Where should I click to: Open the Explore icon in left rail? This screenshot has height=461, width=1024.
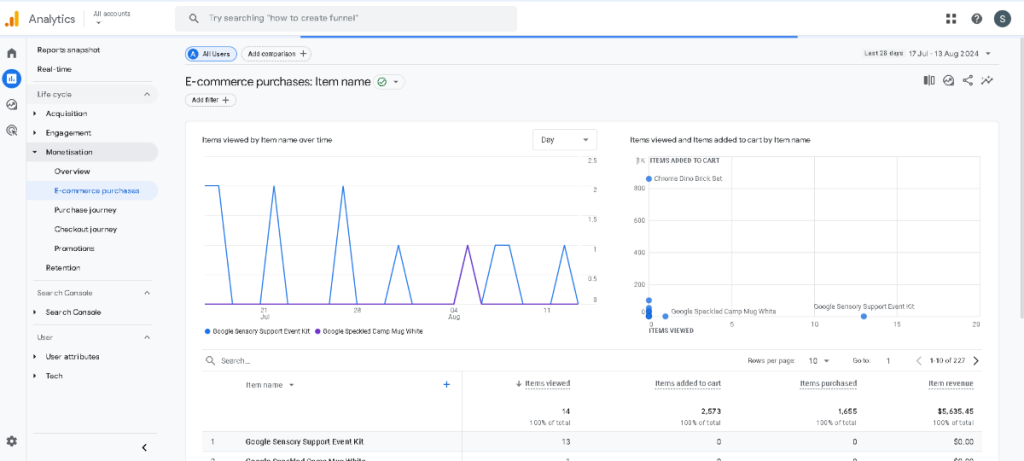[x=12, y=104]
